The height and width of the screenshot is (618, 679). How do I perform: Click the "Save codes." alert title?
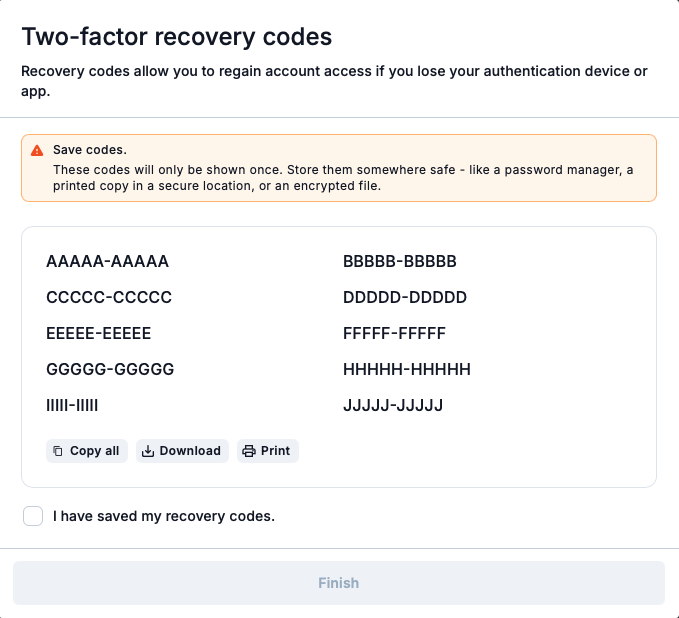pyautogui.click(x=90, y=149)
